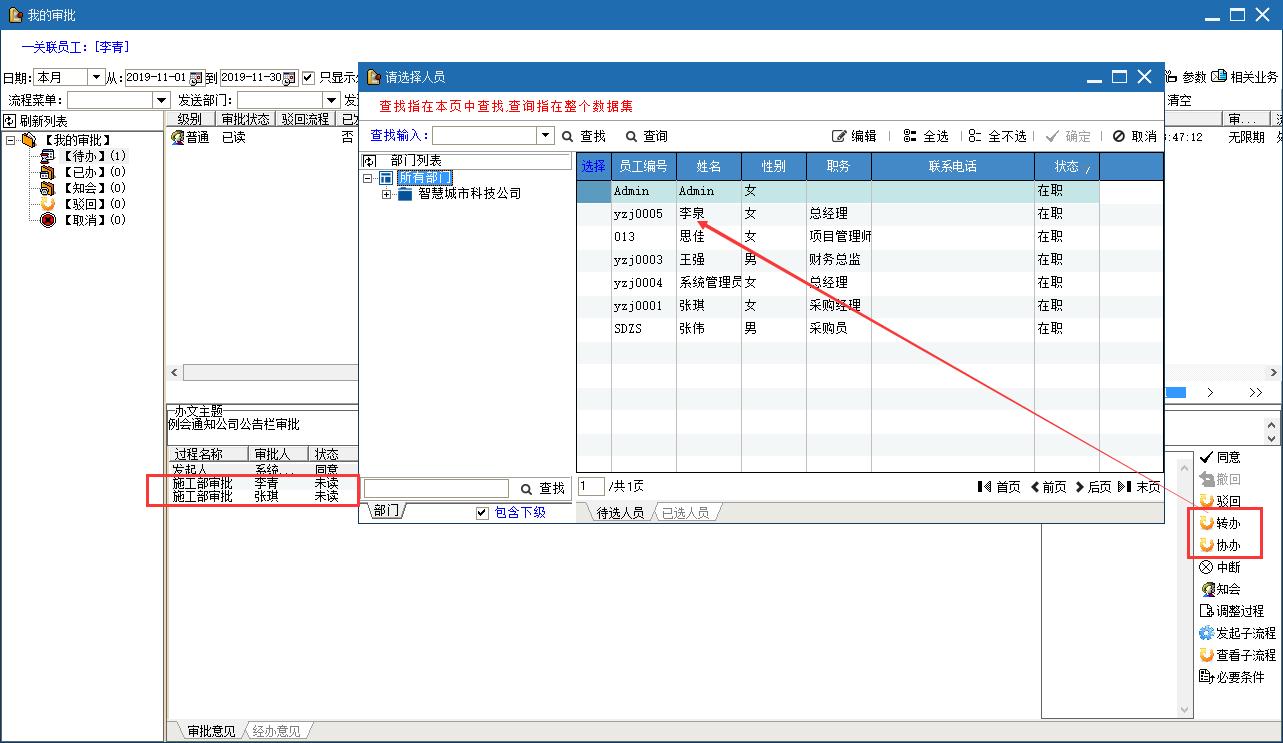The height and width of the screenshot is (743, 1283).
Task: Click the 取消 cancel button in dialog
Action: click(1135, 136)
